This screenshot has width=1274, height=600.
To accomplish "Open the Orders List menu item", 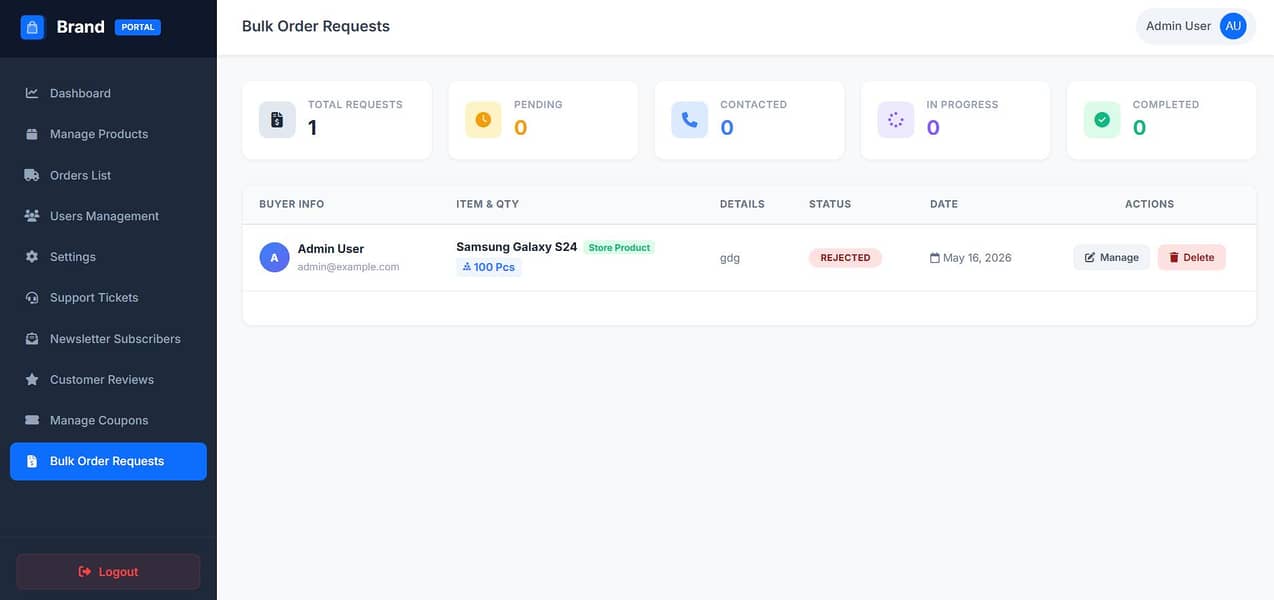I will pyautogui.click(x=108, y=175).
